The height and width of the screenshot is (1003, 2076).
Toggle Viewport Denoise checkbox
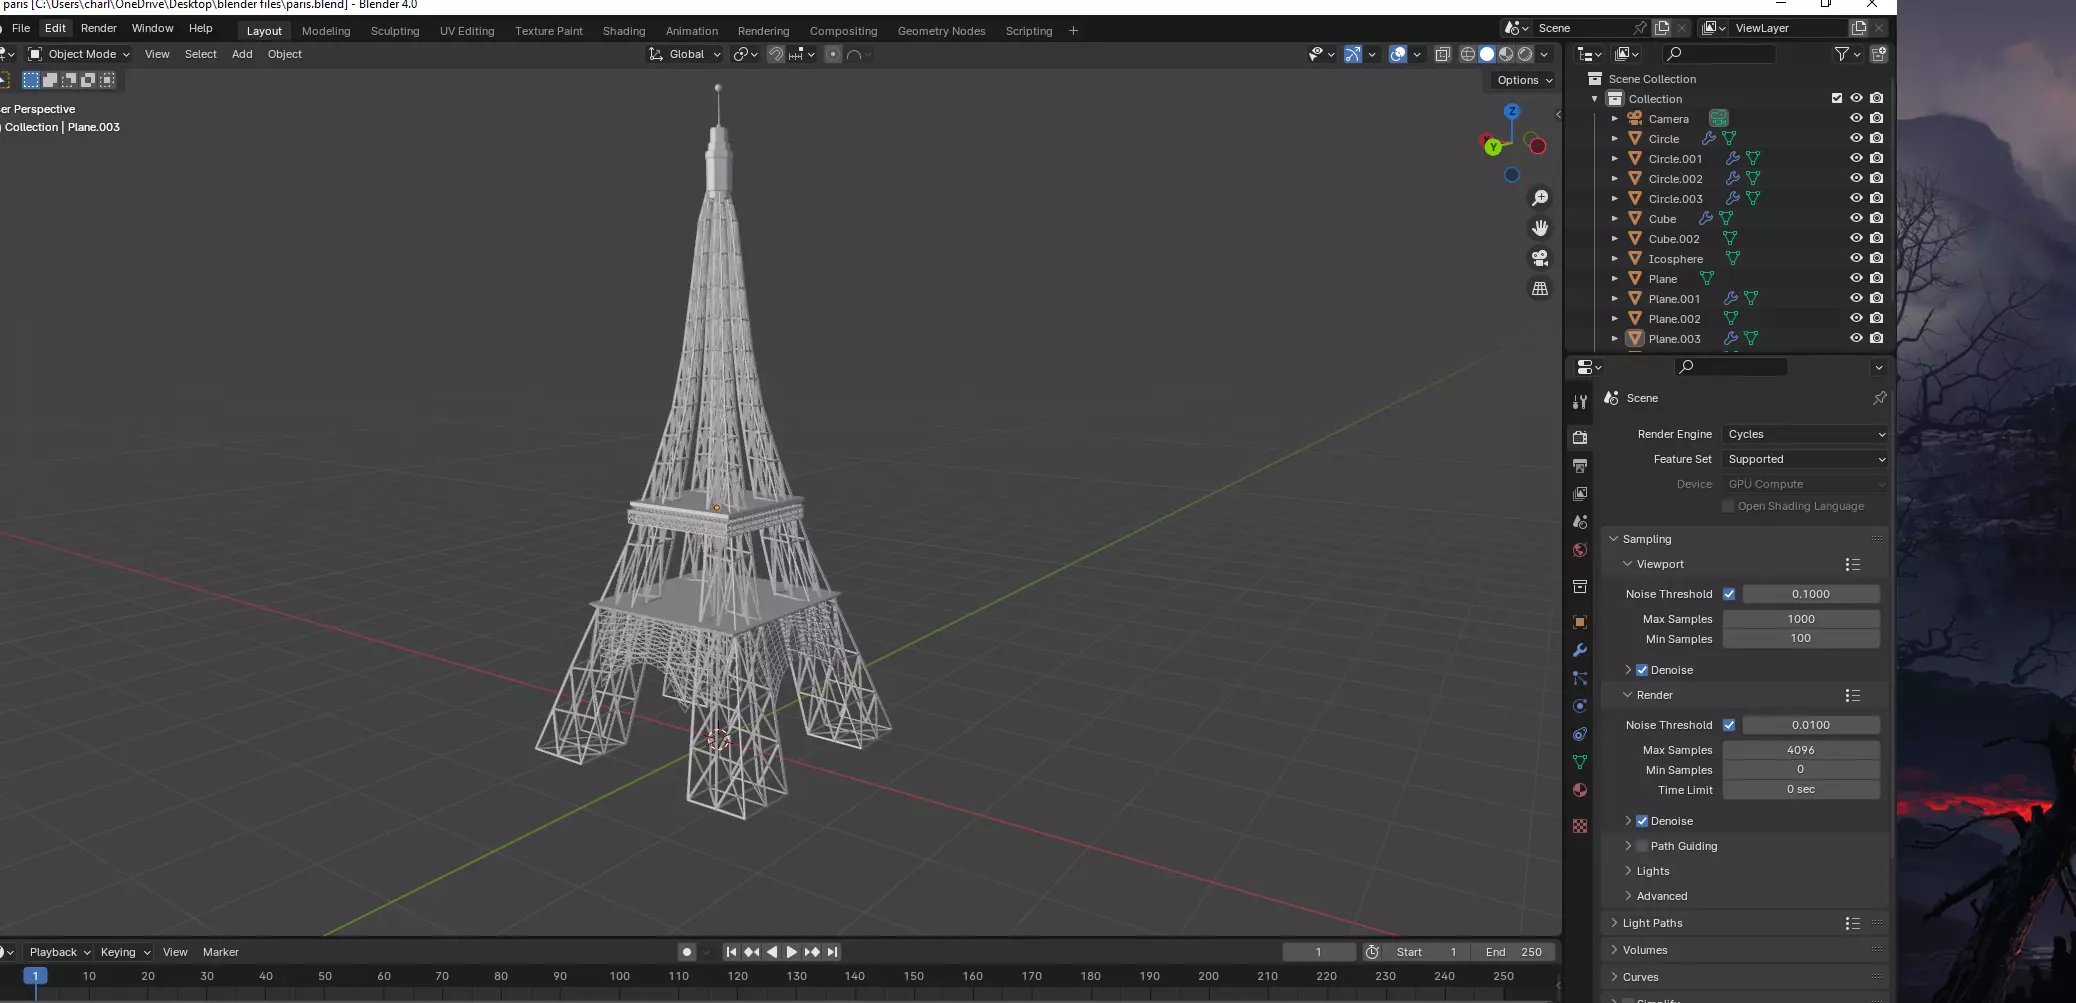pyautogui.click(x=1642, y=670)
